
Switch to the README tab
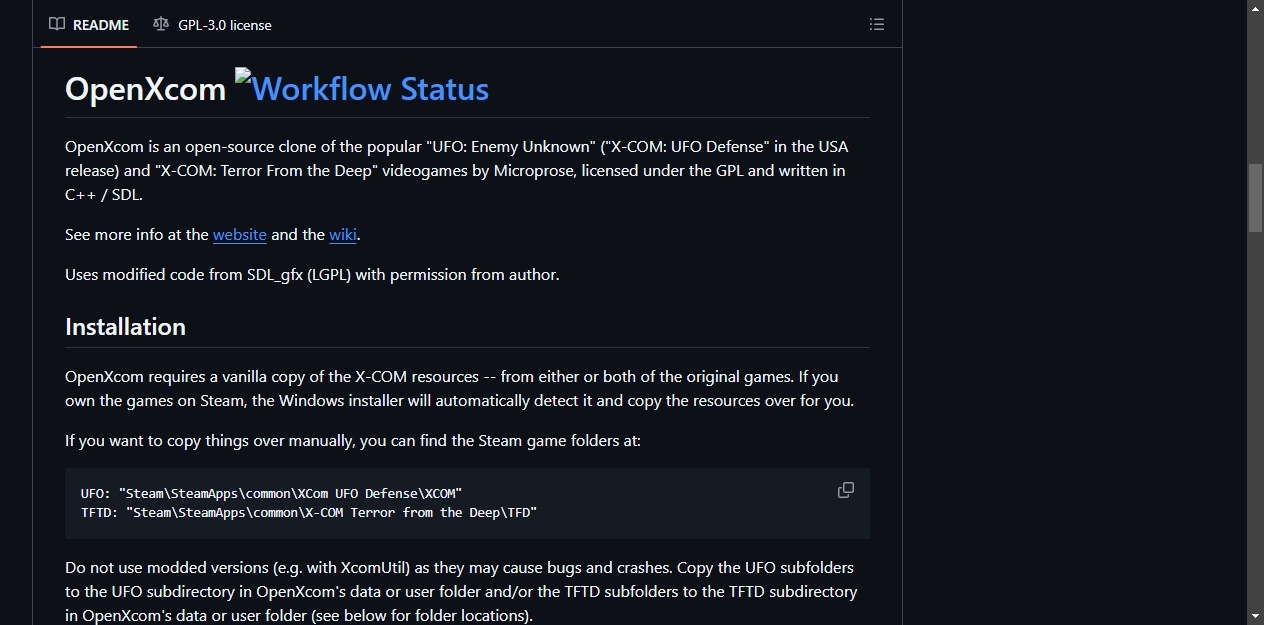pos(90,24)
